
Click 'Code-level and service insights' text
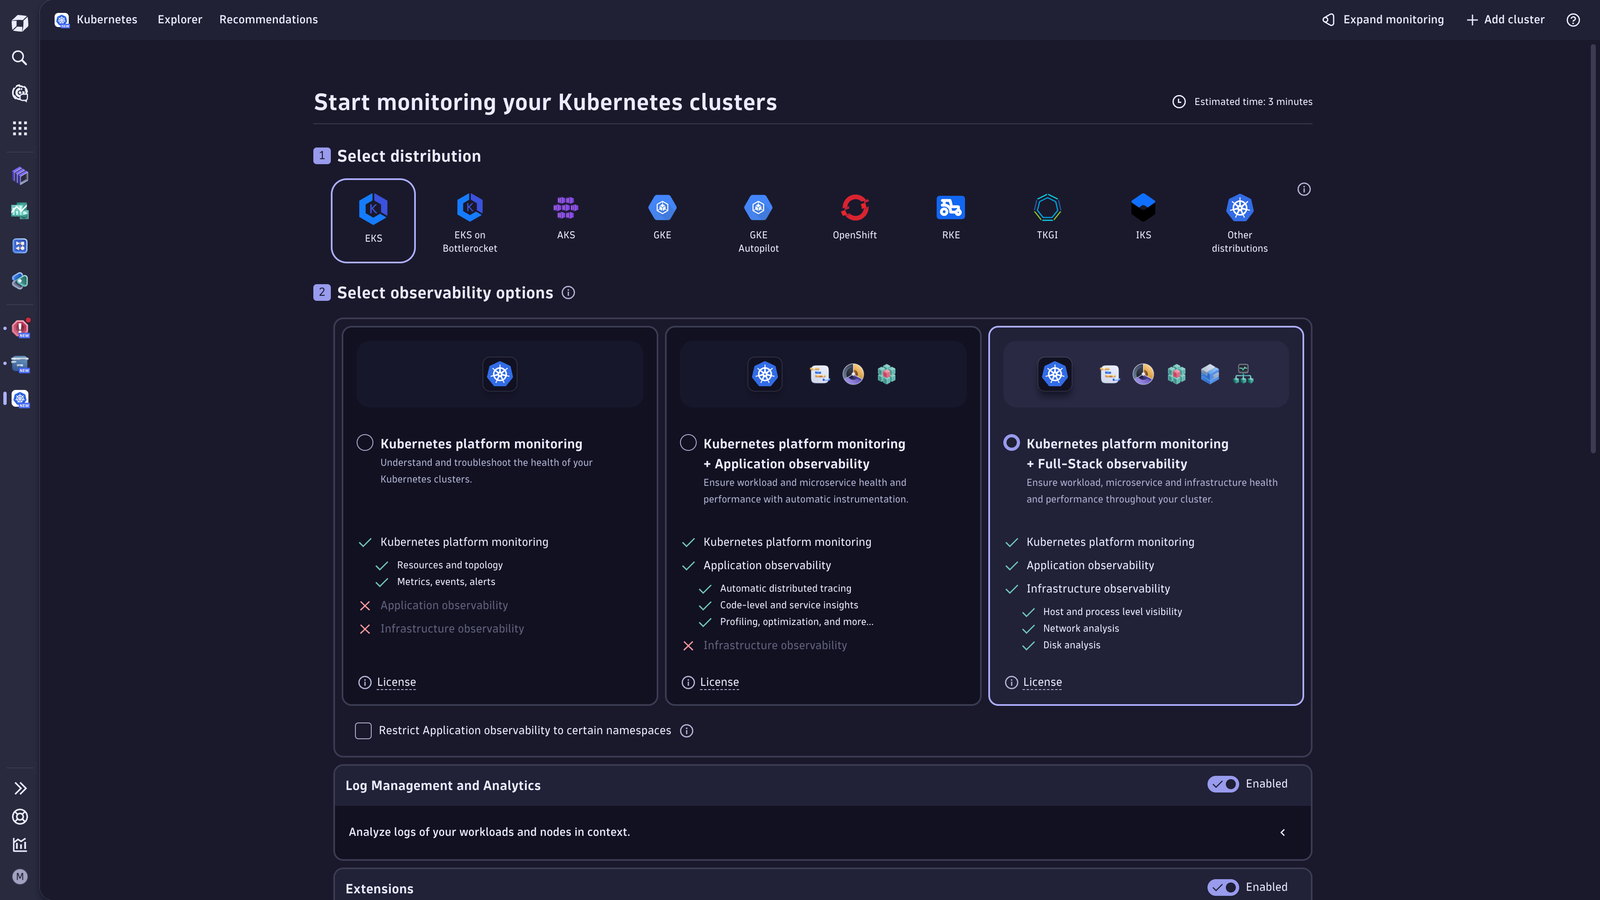tap(789, 605)
